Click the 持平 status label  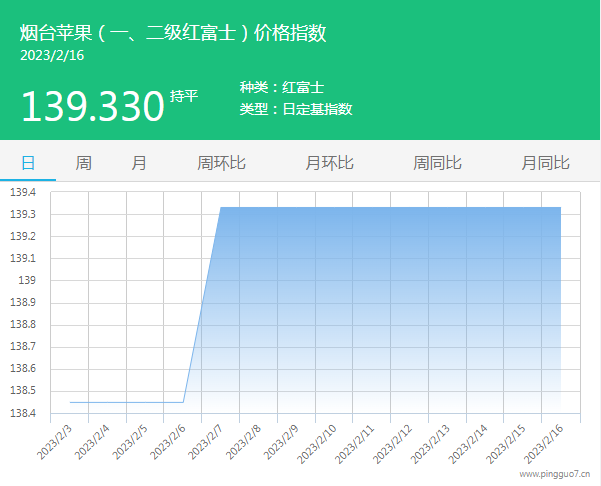184,96
